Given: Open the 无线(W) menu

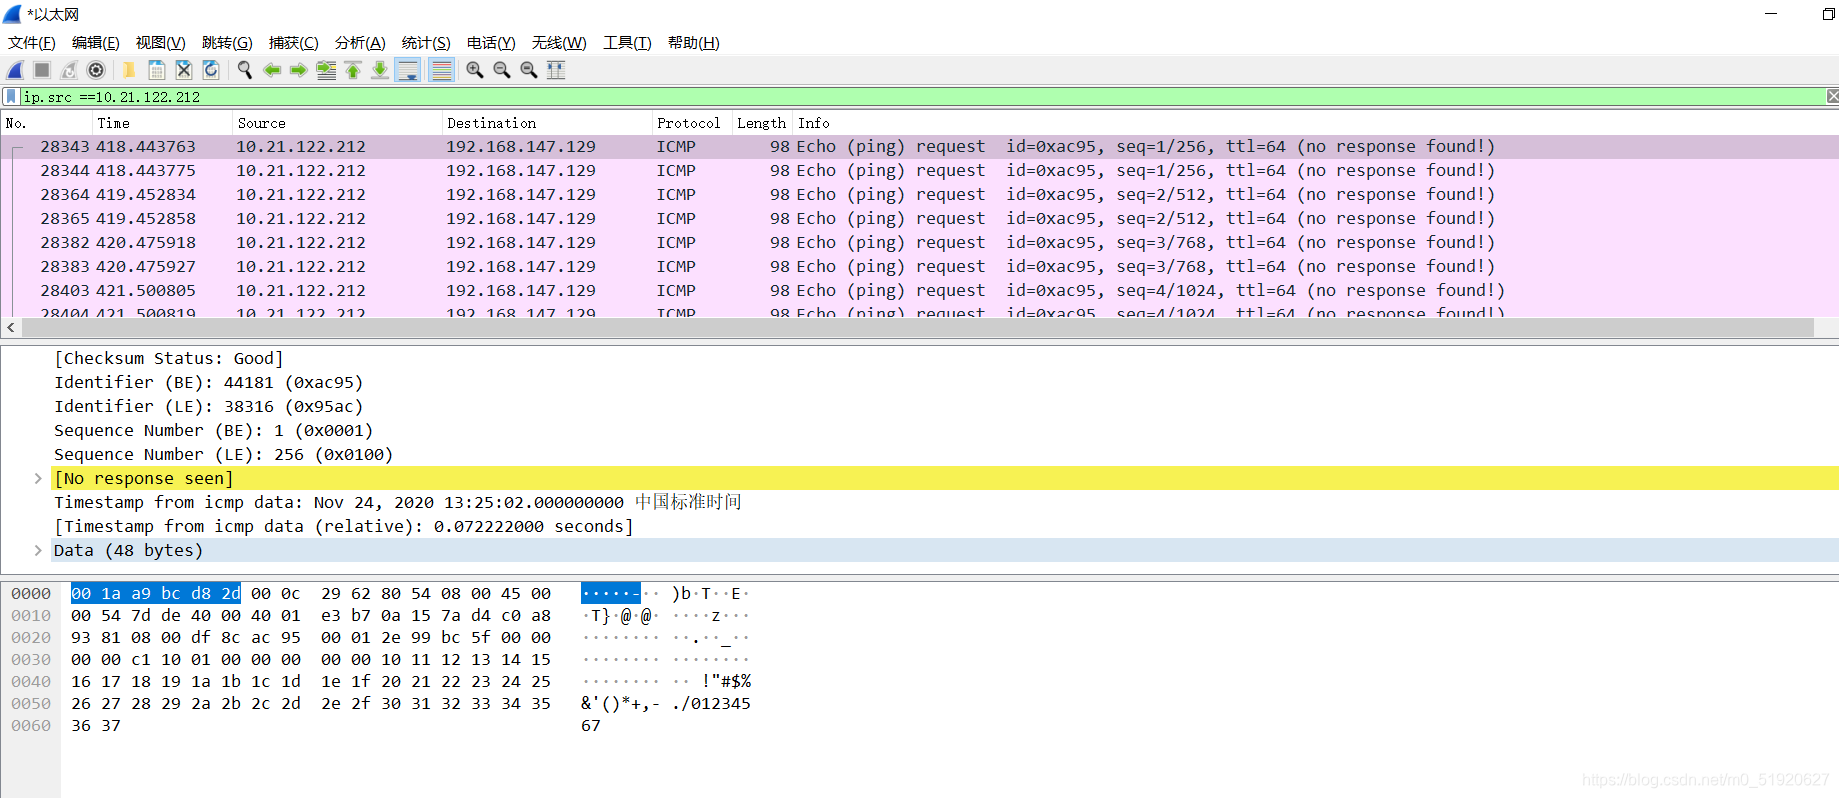Looking at the screenshot, I should [559, 43].
